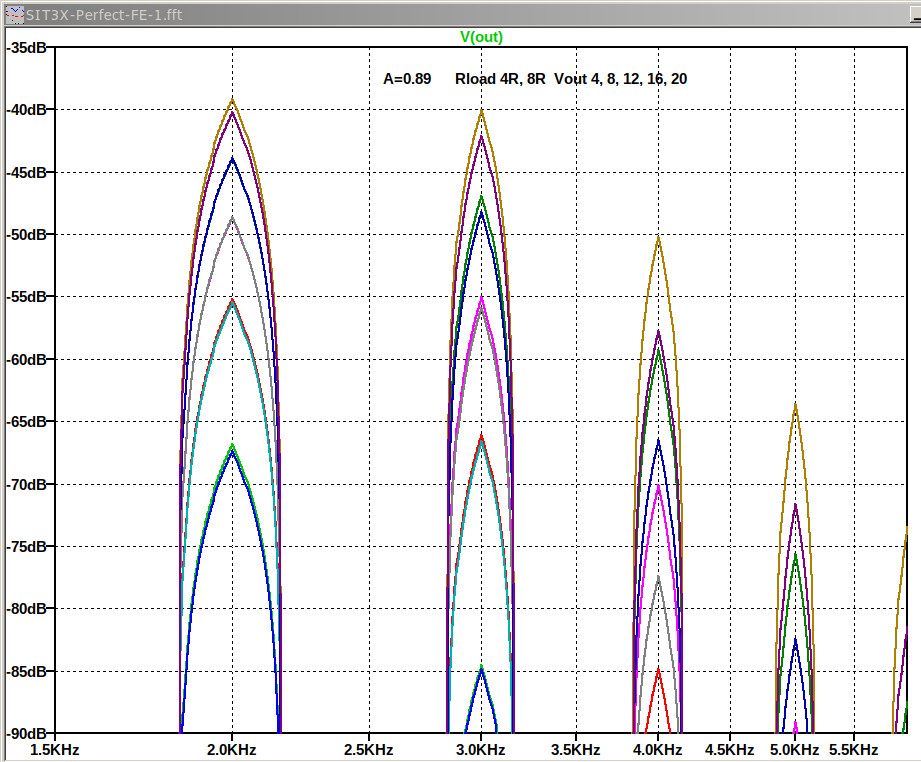This screenshot has height=762, width=921.
Task: Click the 1.5KHz frequency axis label
Action: (x=55, y=750)
